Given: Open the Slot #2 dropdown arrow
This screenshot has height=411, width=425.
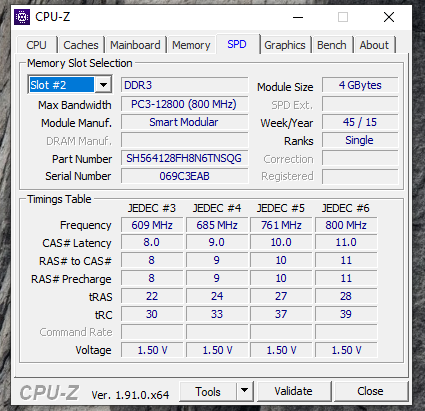Looking at the screenshot, I should [x=103, y=85].
